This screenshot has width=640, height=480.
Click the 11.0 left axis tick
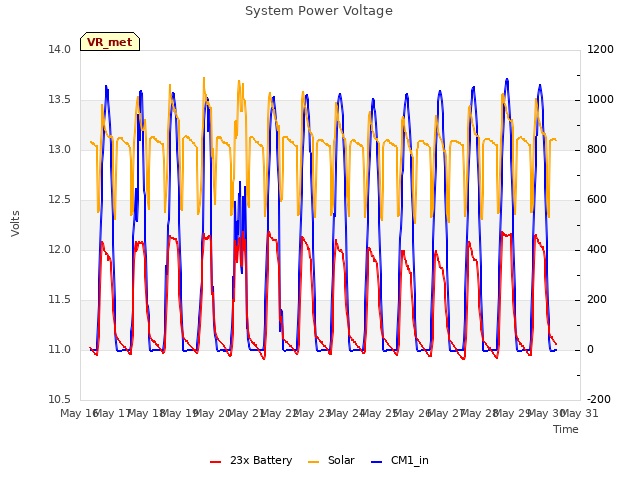59,349
